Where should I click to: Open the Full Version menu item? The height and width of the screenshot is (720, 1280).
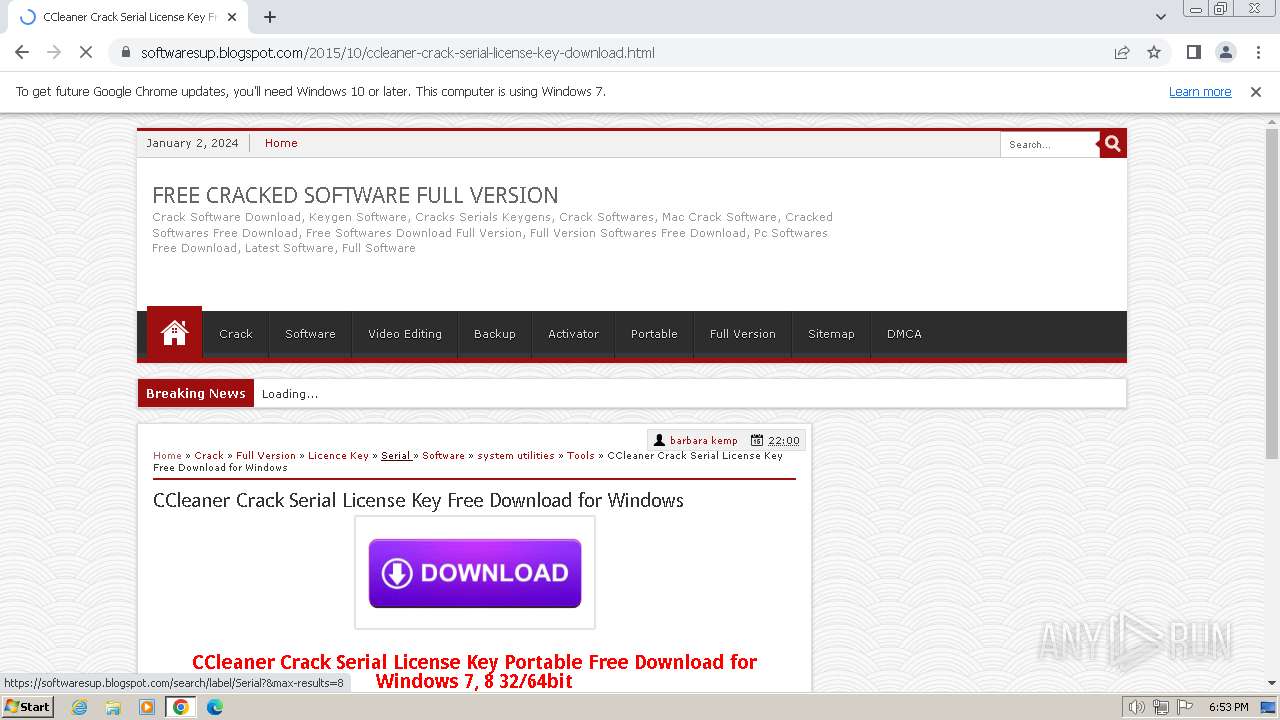(743, 334)
